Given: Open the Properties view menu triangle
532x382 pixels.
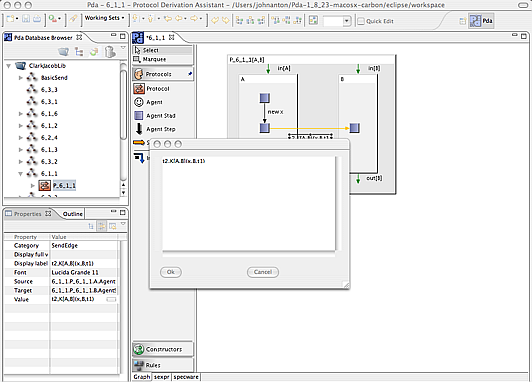Looking at the screenshot, I should (123, 224).
